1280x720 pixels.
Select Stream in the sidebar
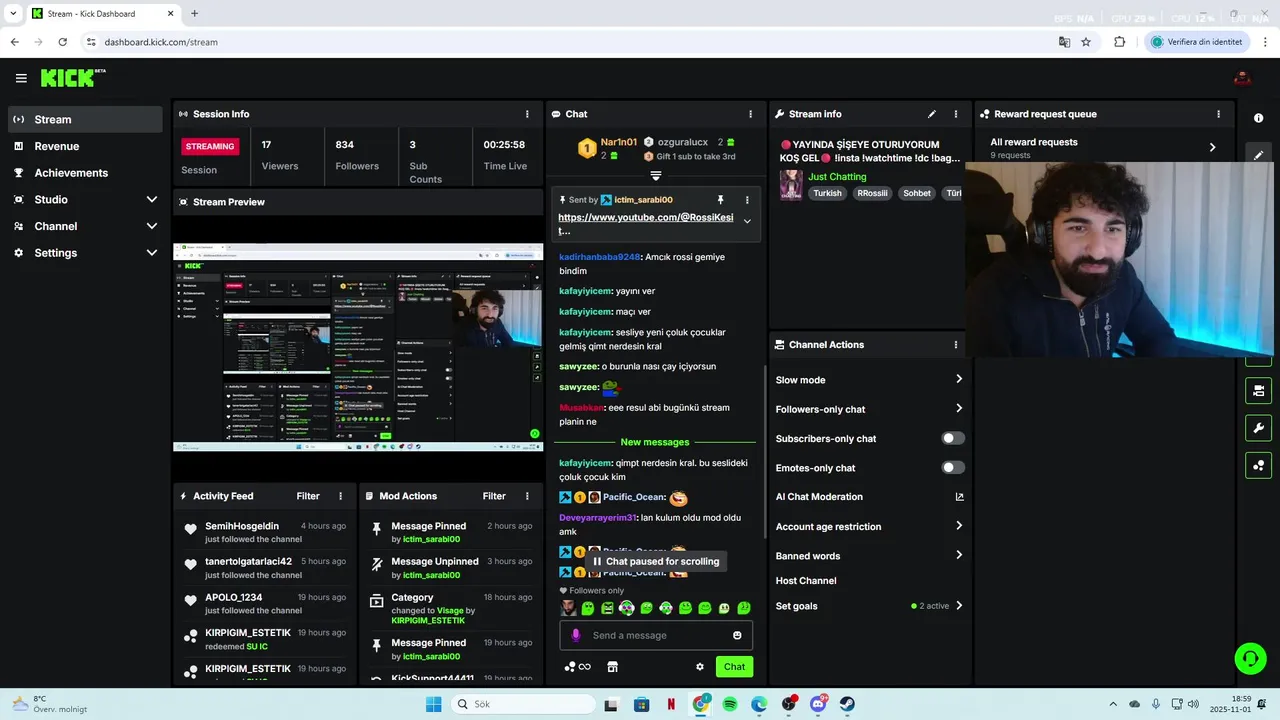pos(85,119)
